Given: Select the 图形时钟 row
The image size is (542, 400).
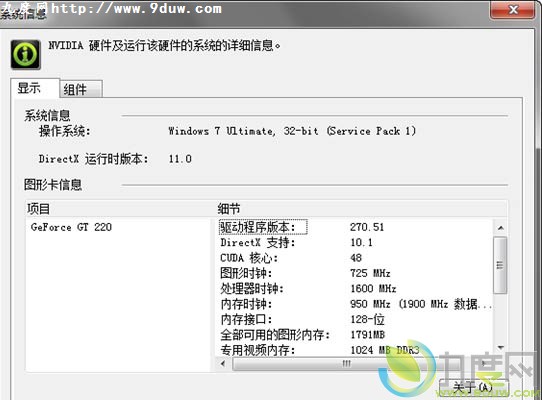Looking at the screenshot, I should [355, 273].
